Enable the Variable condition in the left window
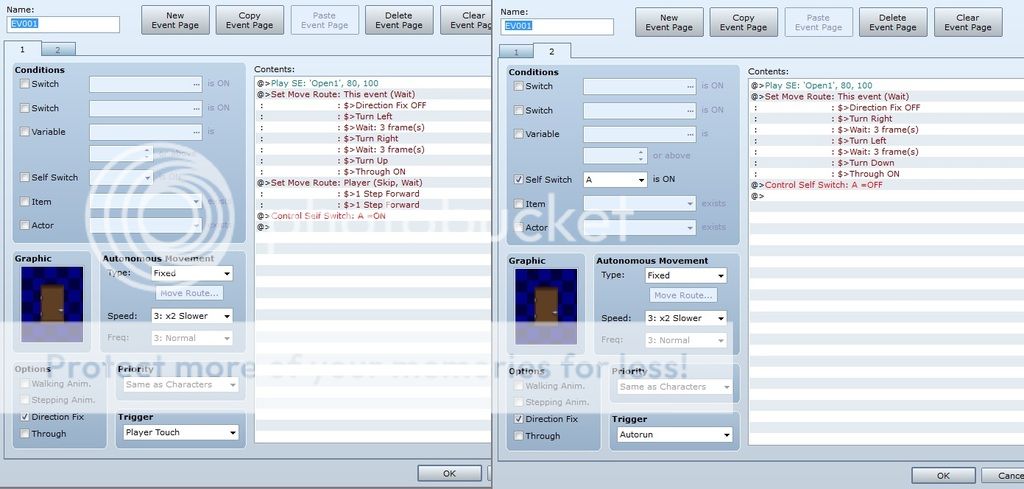The width and height of the screenshot is (1024, 489). (25, 131)
